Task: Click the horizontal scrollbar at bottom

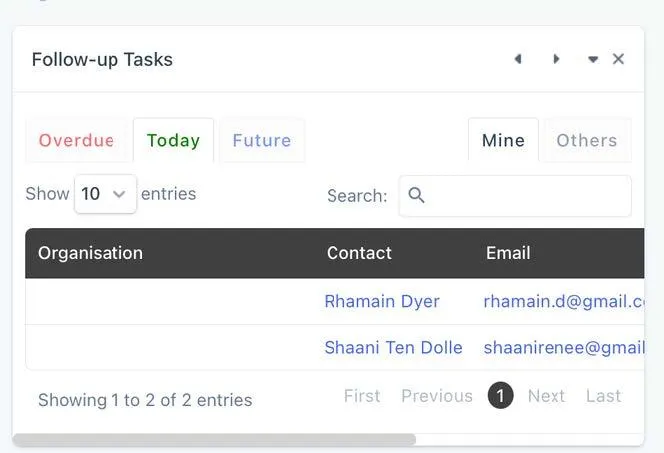Action: [x=214, y=439]
